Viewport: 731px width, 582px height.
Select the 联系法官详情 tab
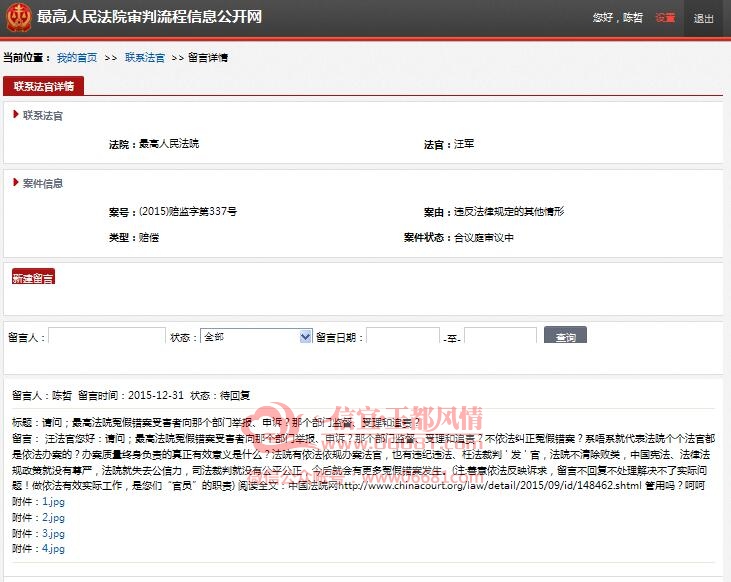(43, 86)
